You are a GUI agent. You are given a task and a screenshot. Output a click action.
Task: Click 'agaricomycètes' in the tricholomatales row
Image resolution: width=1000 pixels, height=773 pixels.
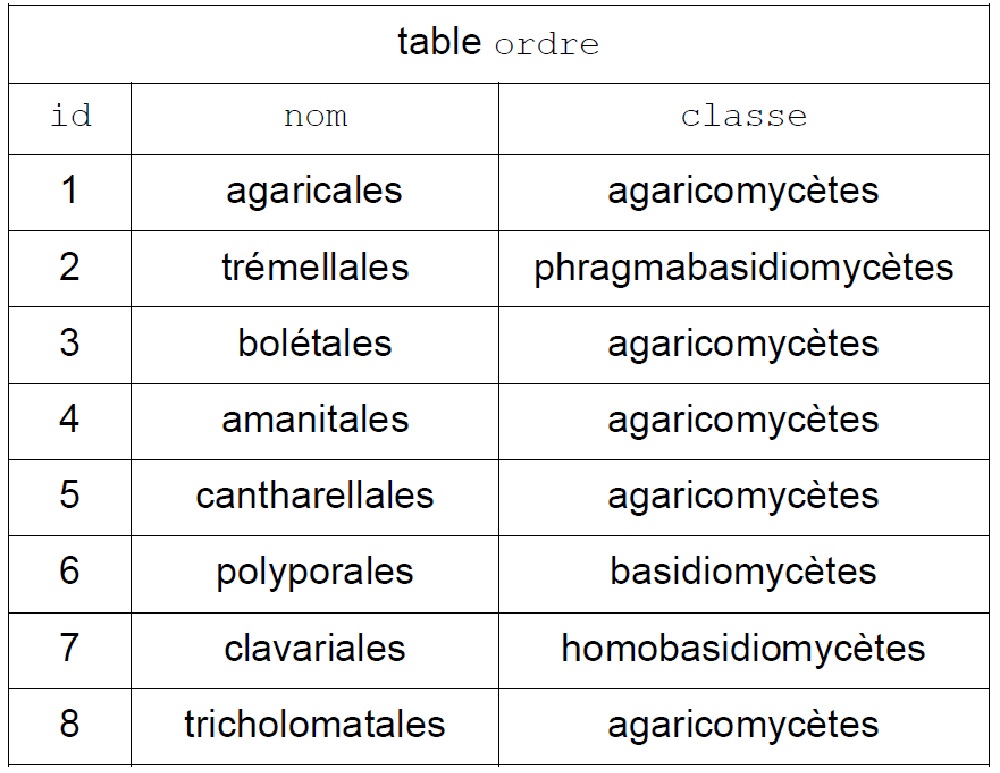[x=744, y=726]
